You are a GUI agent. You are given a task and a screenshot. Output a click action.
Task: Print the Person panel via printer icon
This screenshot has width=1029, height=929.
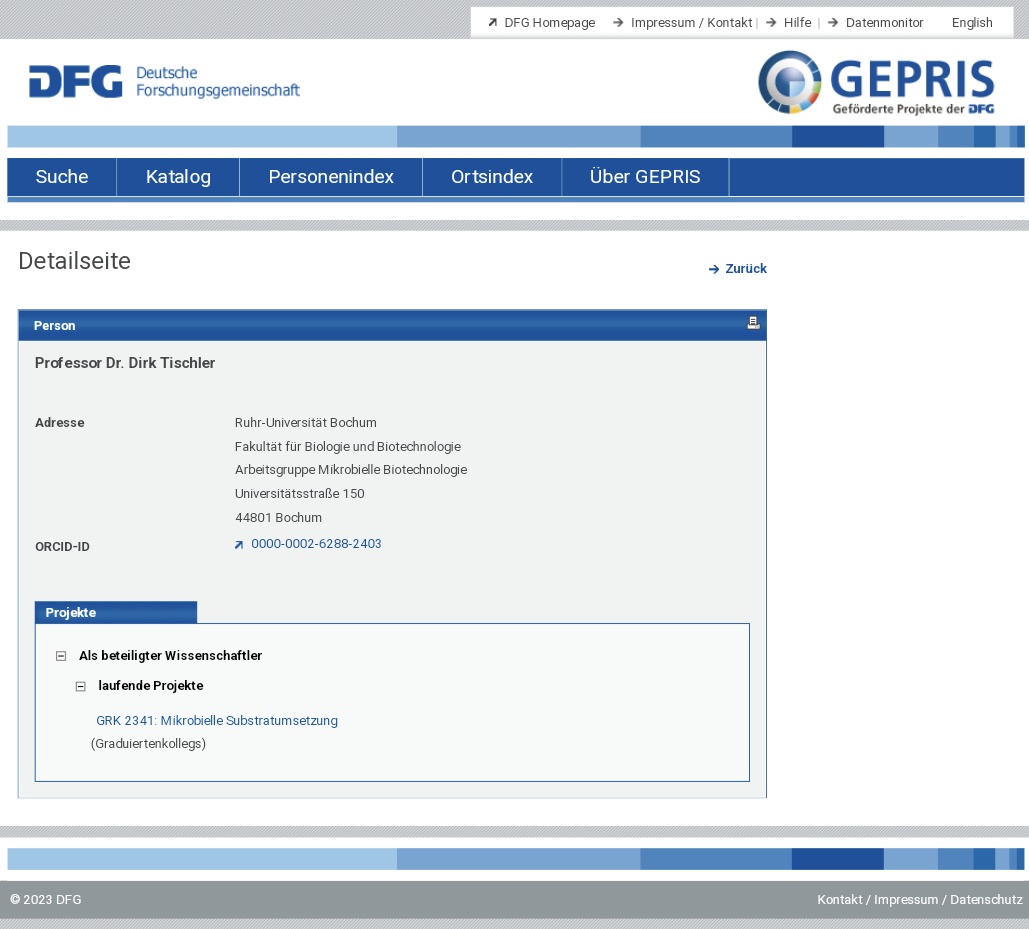click(x=753, y=323)
